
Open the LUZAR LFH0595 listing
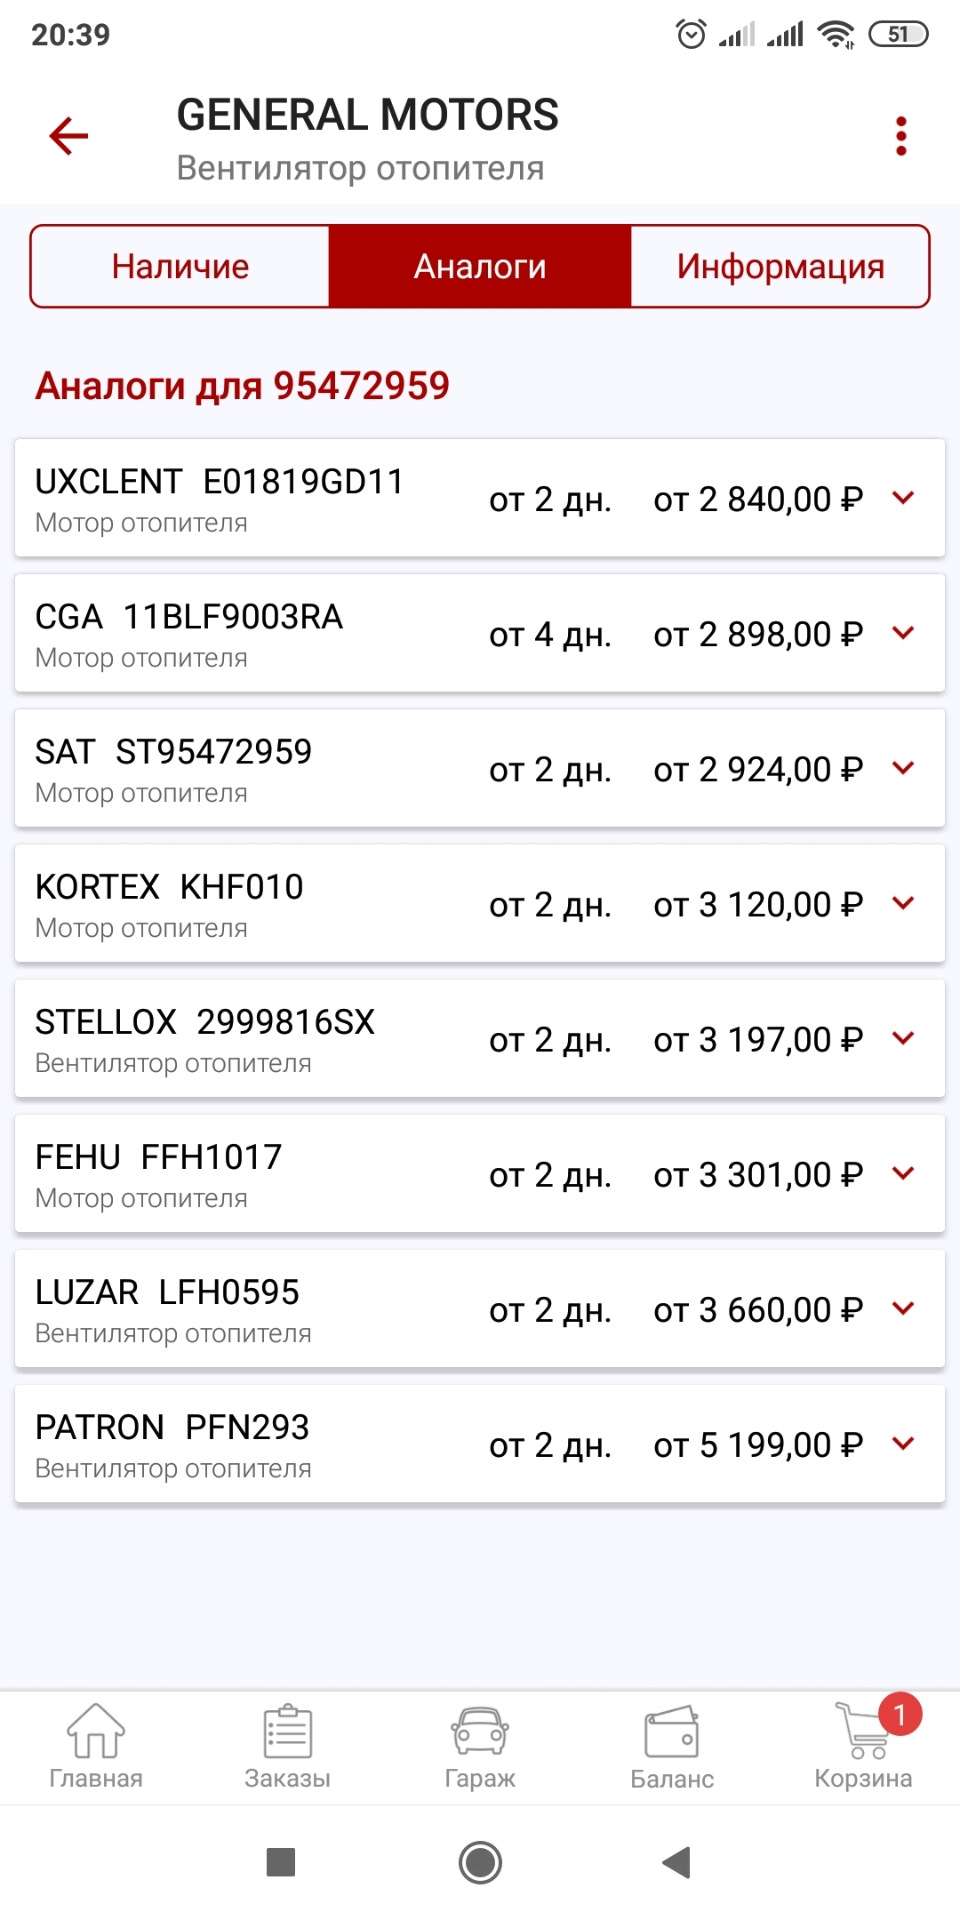point(480,1308)
